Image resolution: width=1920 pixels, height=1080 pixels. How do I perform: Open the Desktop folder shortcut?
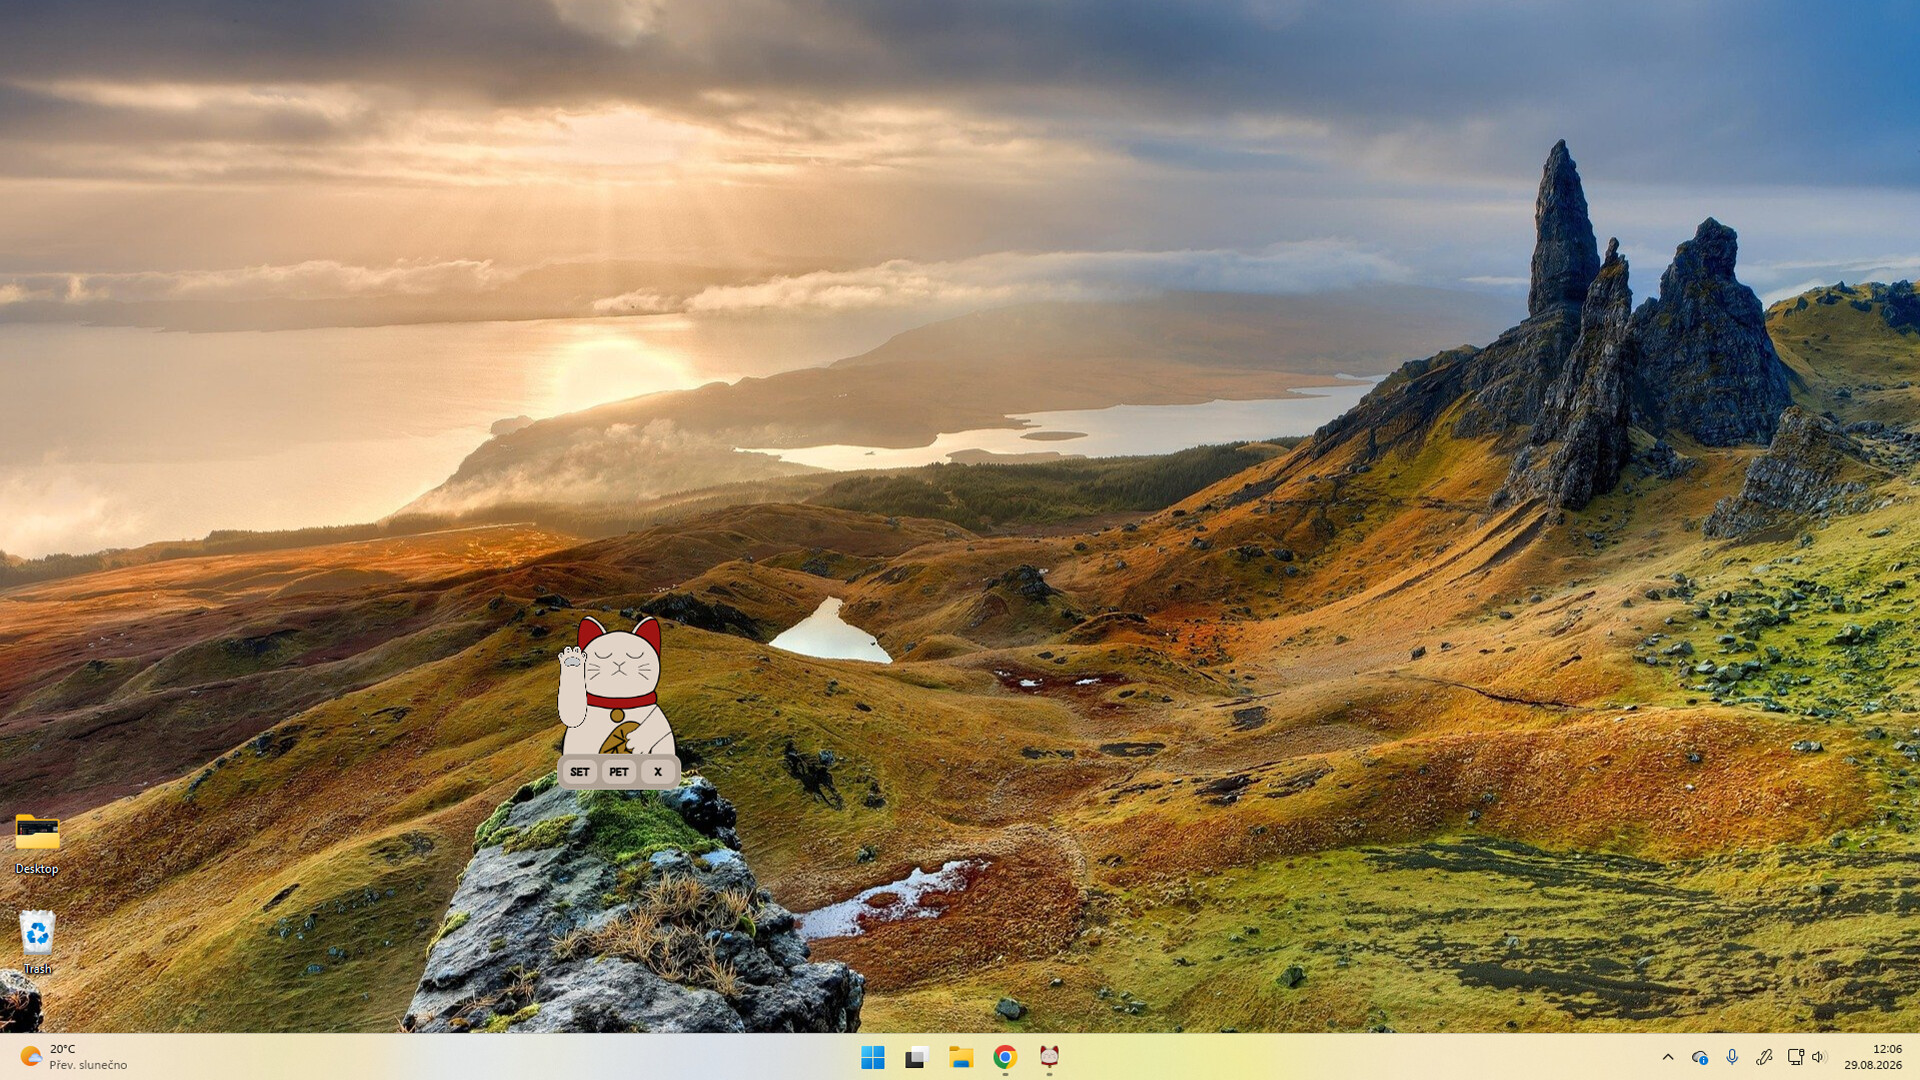coord(37,844)
